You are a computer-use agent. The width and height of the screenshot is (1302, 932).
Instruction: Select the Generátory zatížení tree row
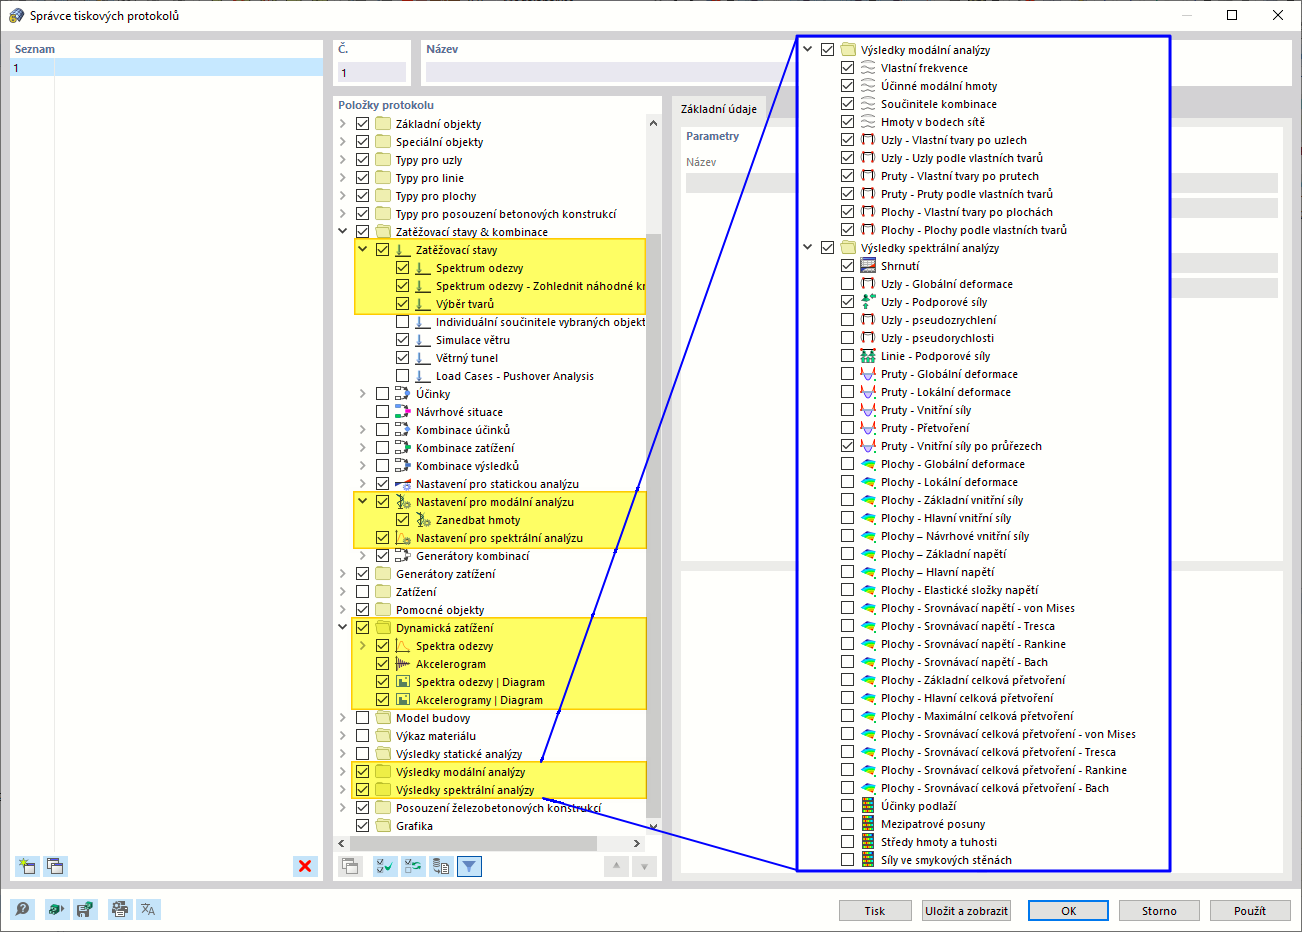pos(445,574)
